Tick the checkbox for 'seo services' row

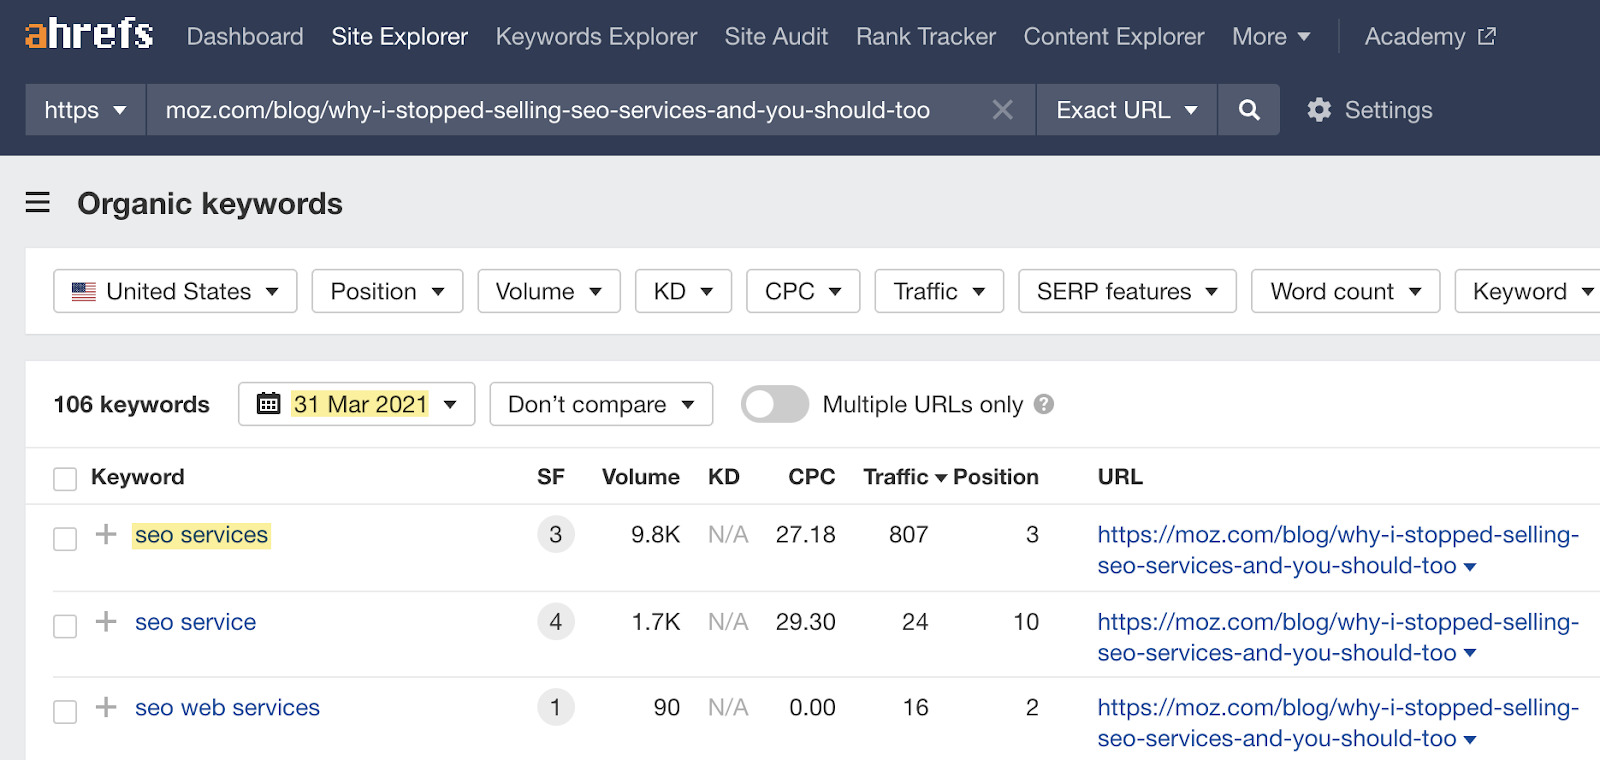[65, 539]
